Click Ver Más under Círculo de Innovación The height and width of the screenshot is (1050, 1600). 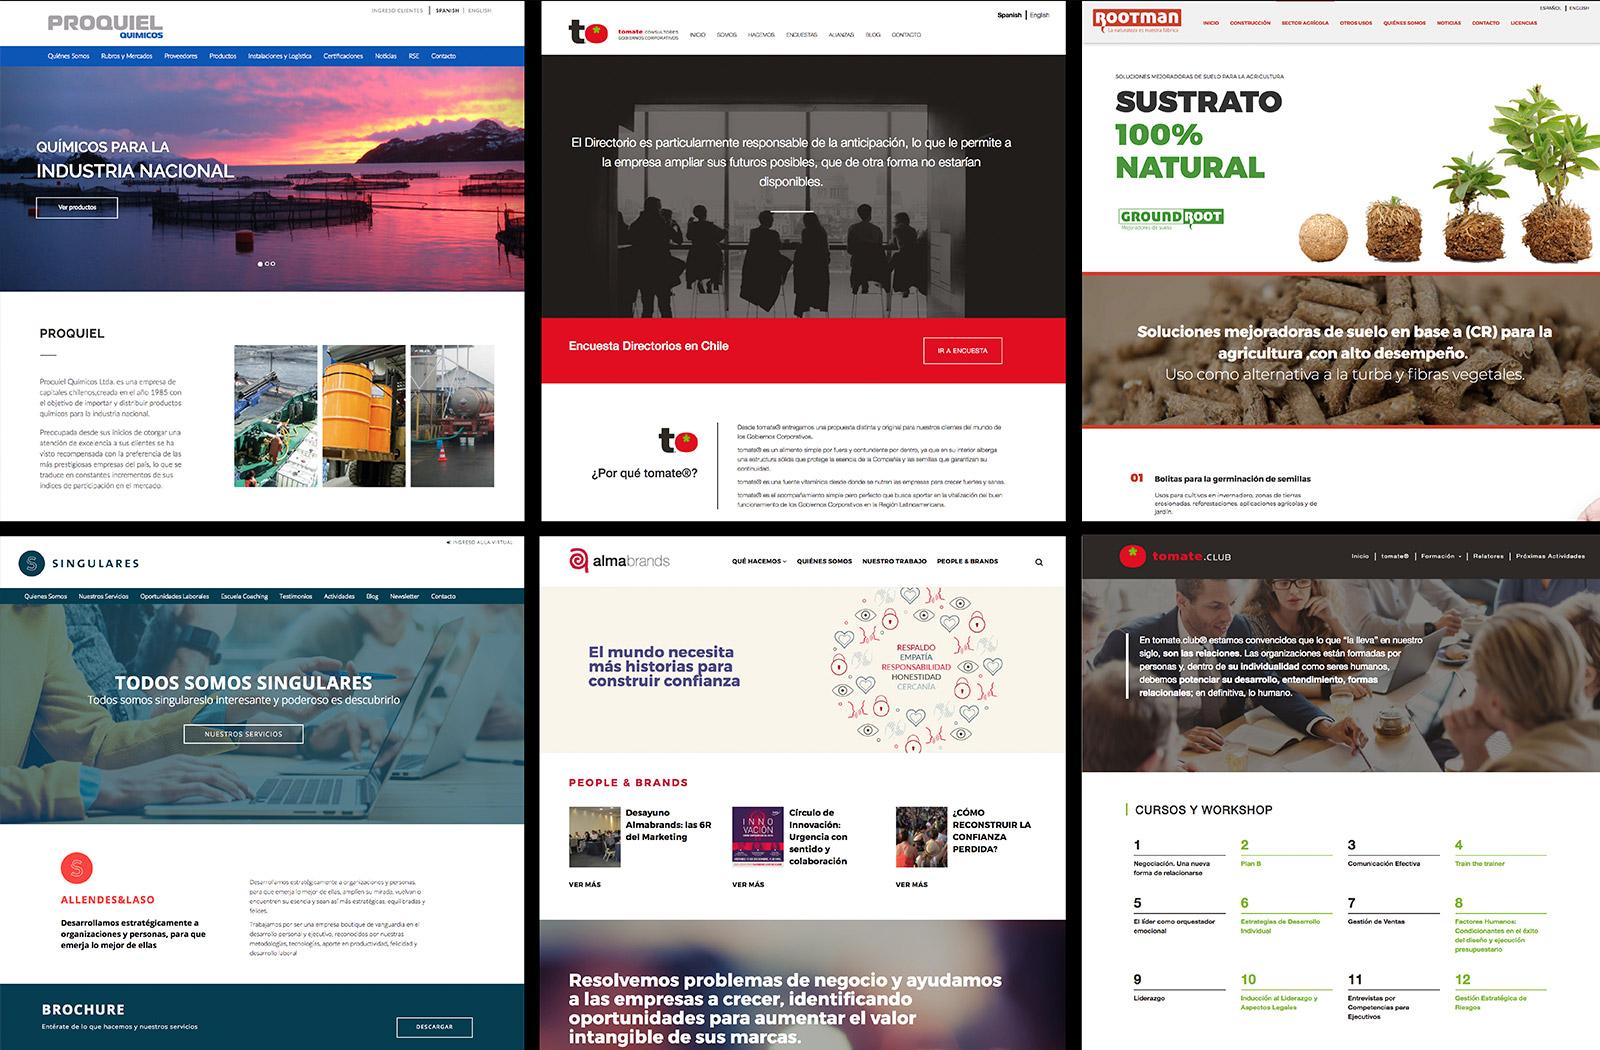(x=748, y=885)
